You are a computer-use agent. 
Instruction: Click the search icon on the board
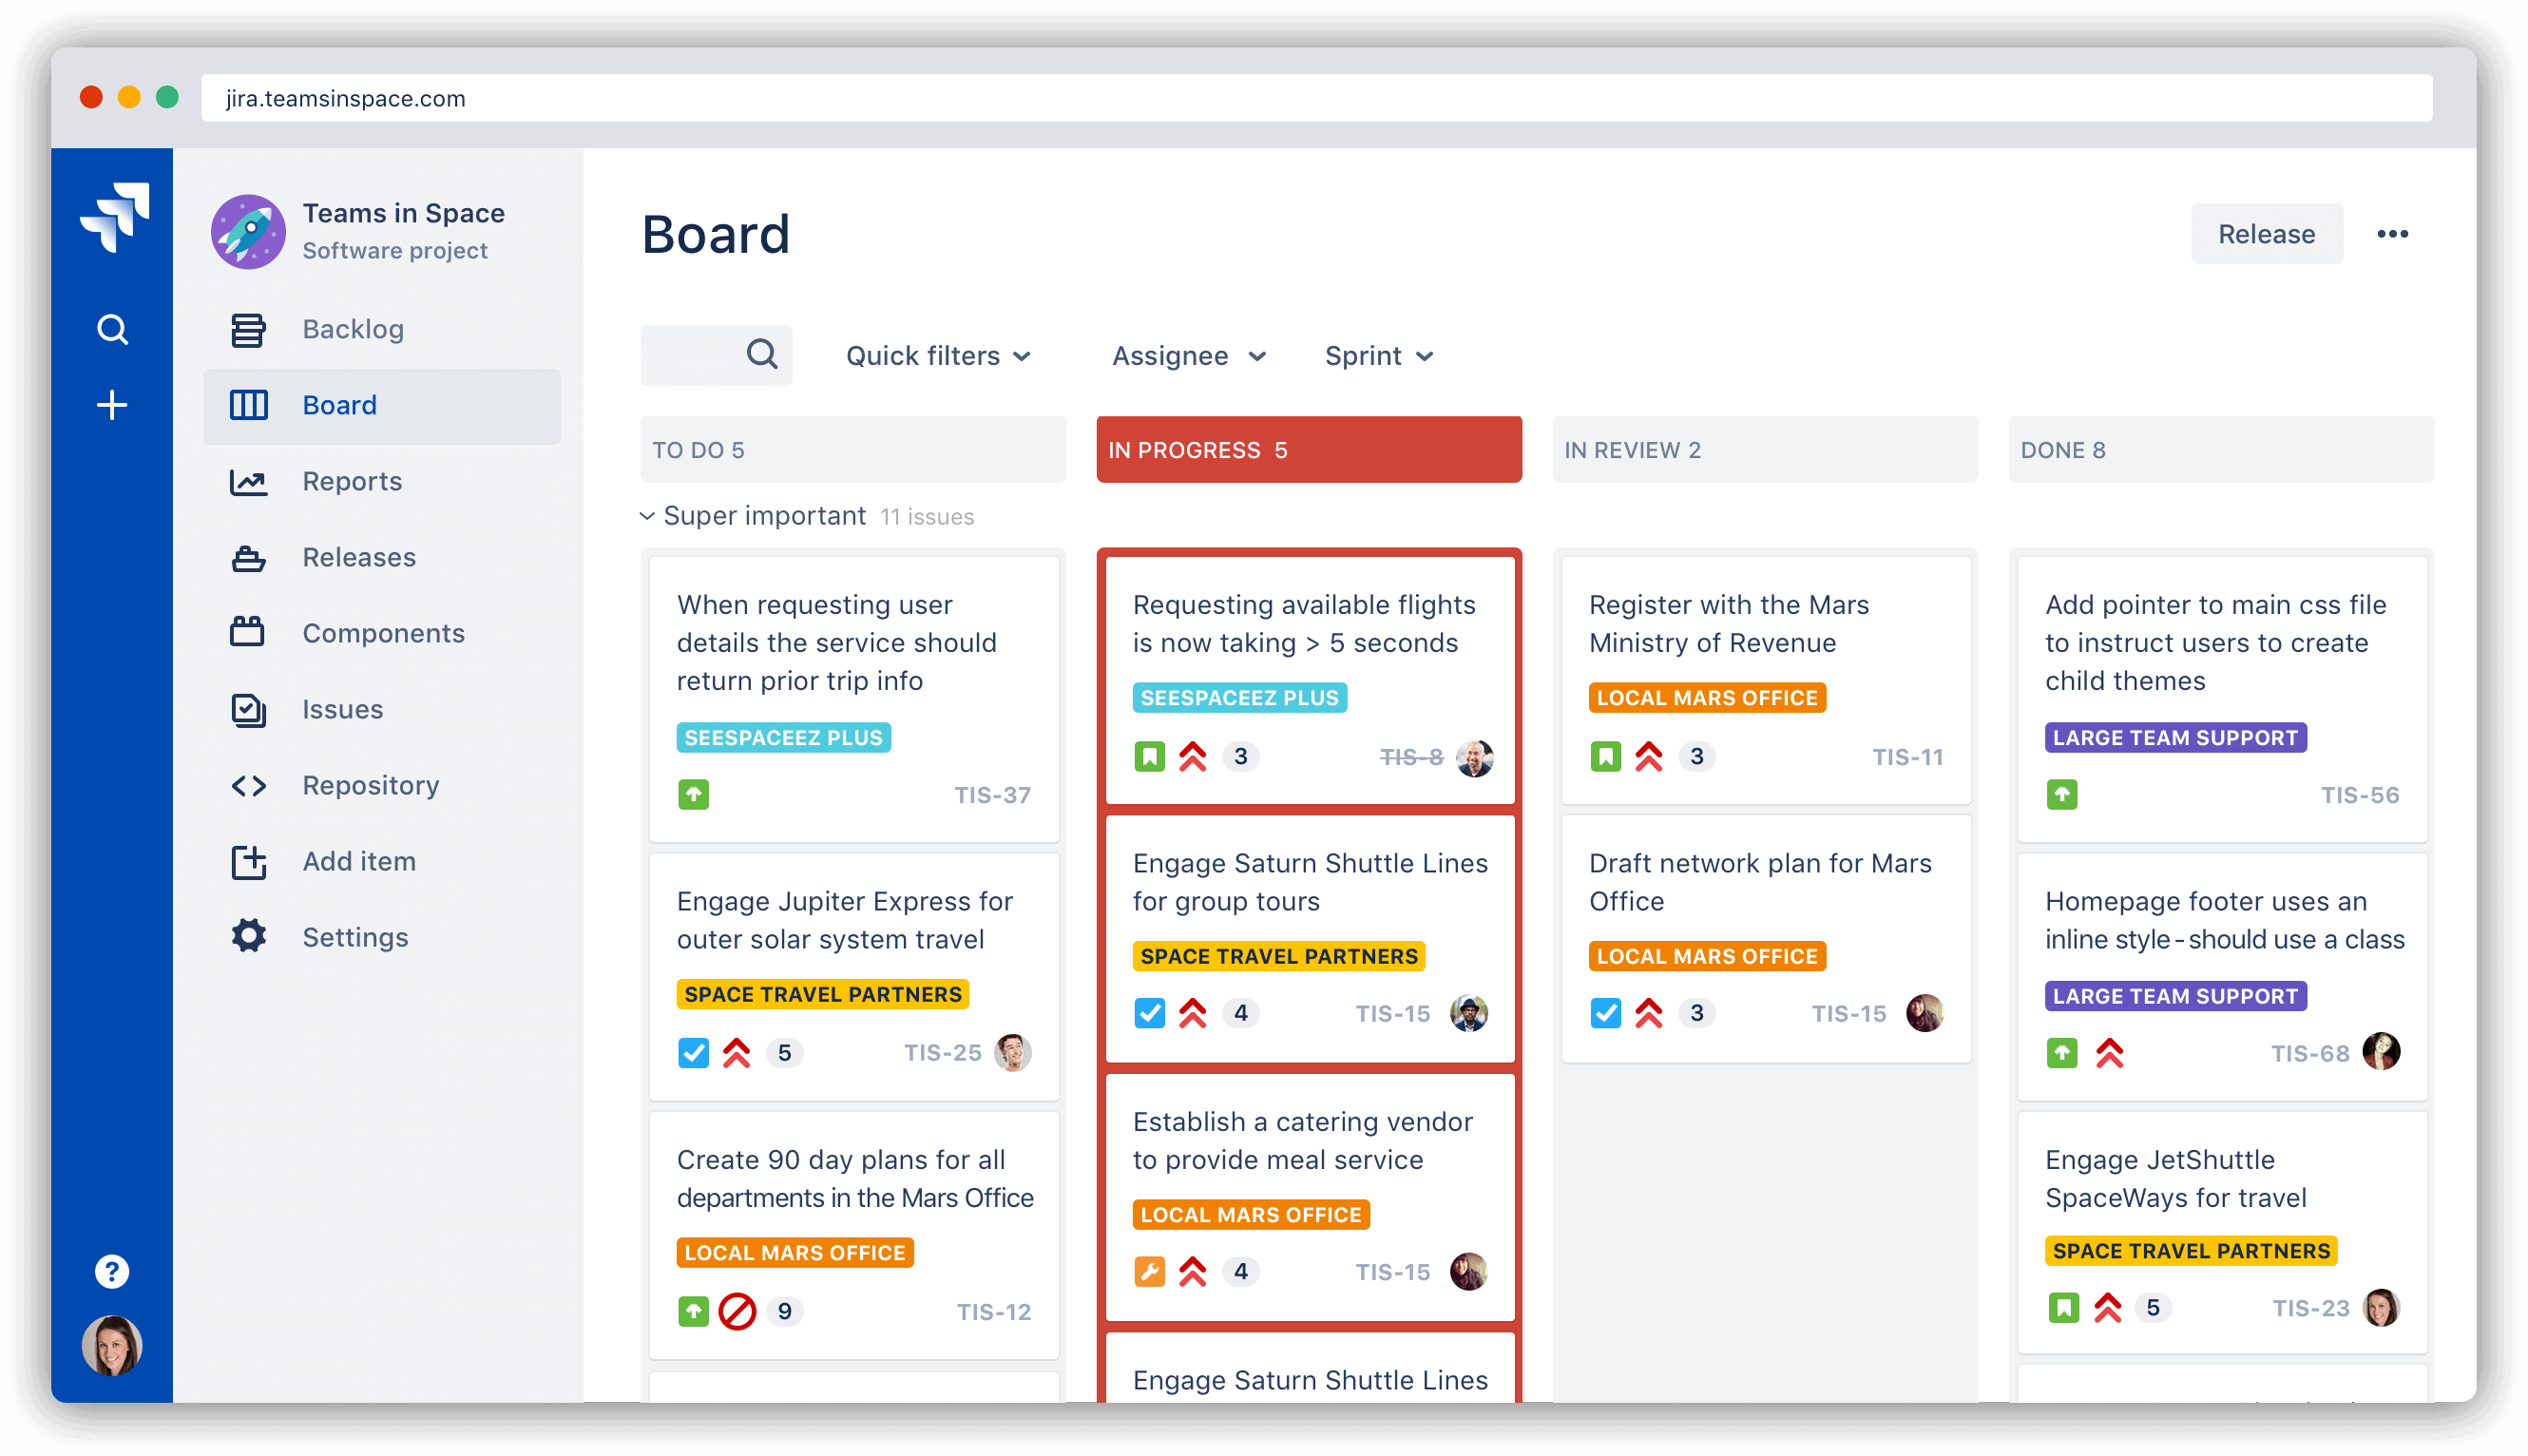pos(758,355)
